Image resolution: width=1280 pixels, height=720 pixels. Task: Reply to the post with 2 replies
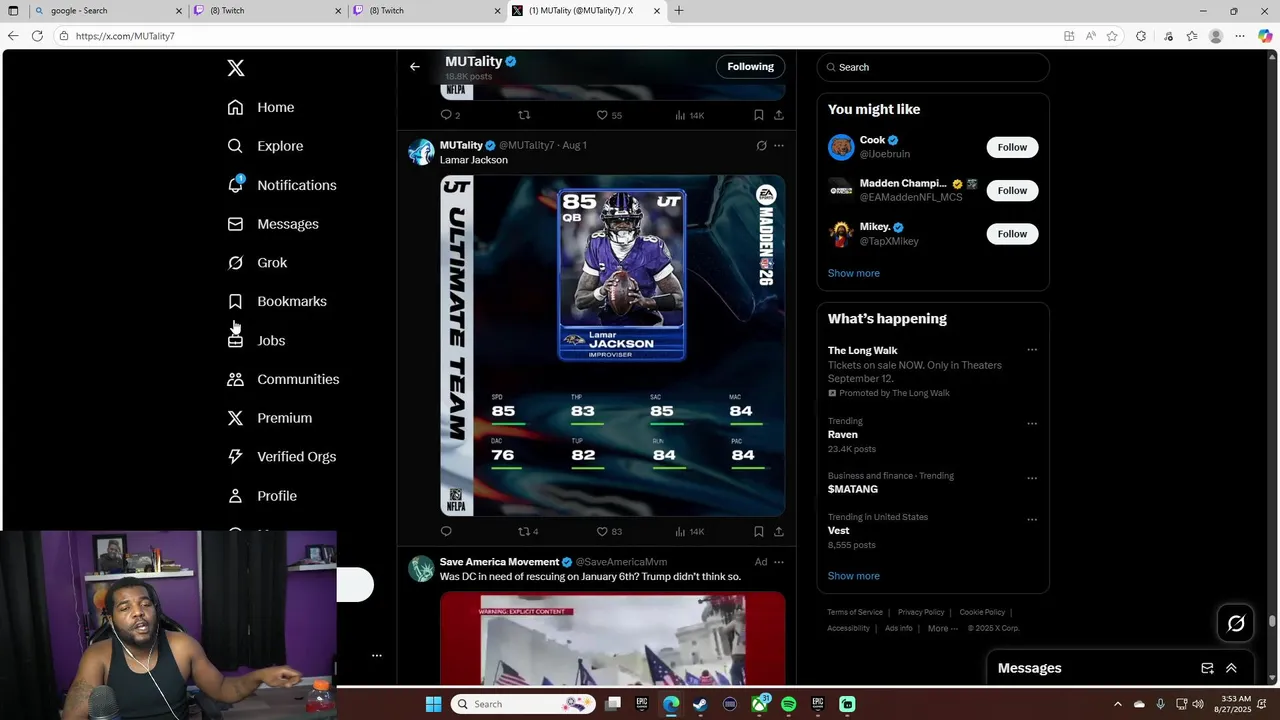[450, 115]
